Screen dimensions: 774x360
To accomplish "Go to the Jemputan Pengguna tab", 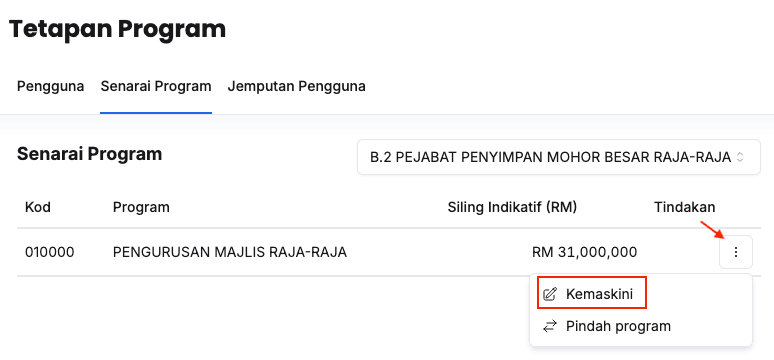I will pyautogui.click(x=297, y=86).
